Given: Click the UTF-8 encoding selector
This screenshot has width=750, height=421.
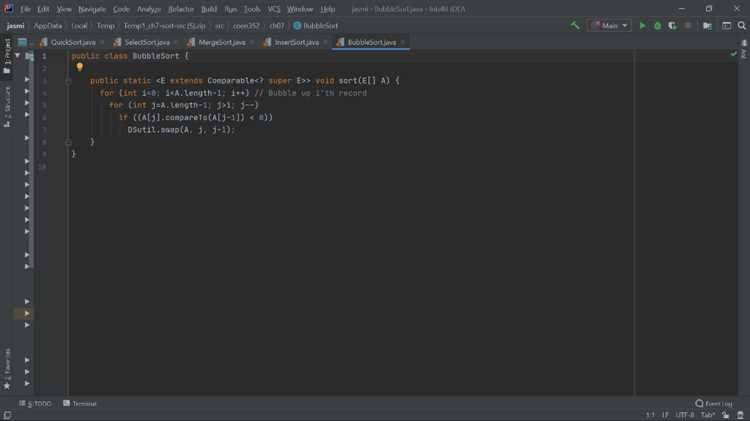Looking at the screenshot, I should tap(684, 415).
